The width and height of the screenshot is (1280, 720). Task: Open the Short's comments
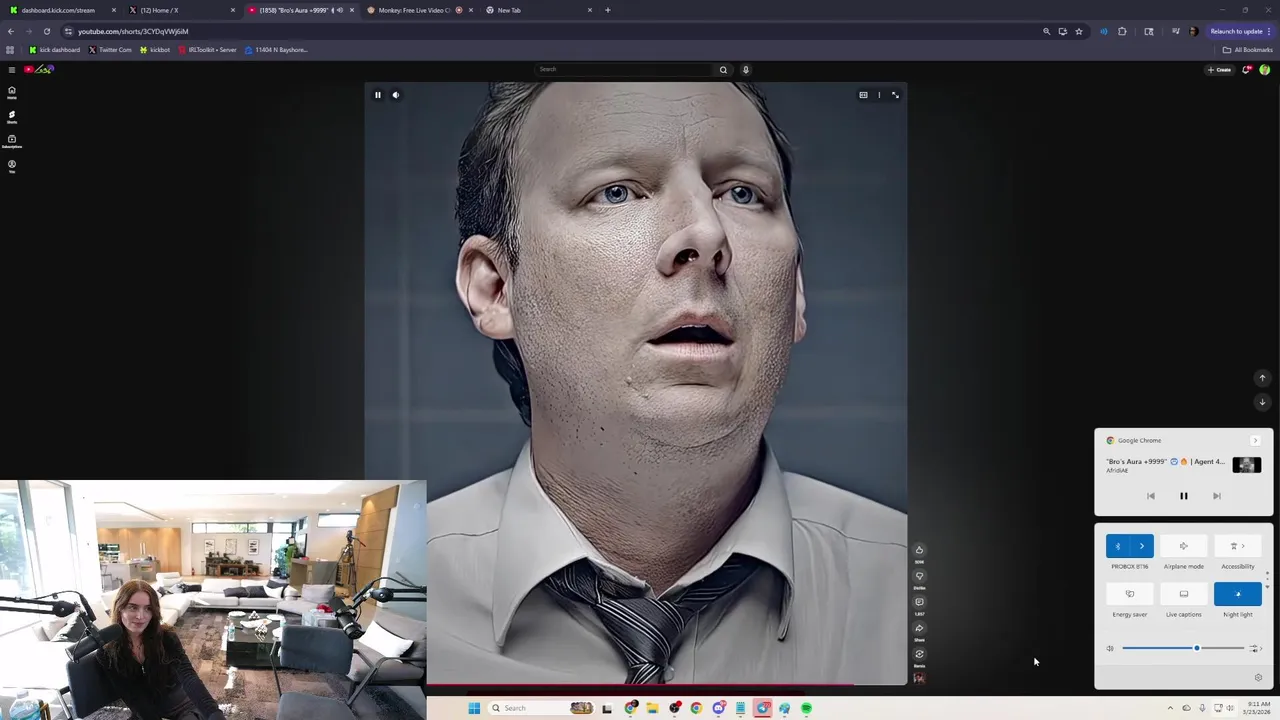click(x=919, y=602)
